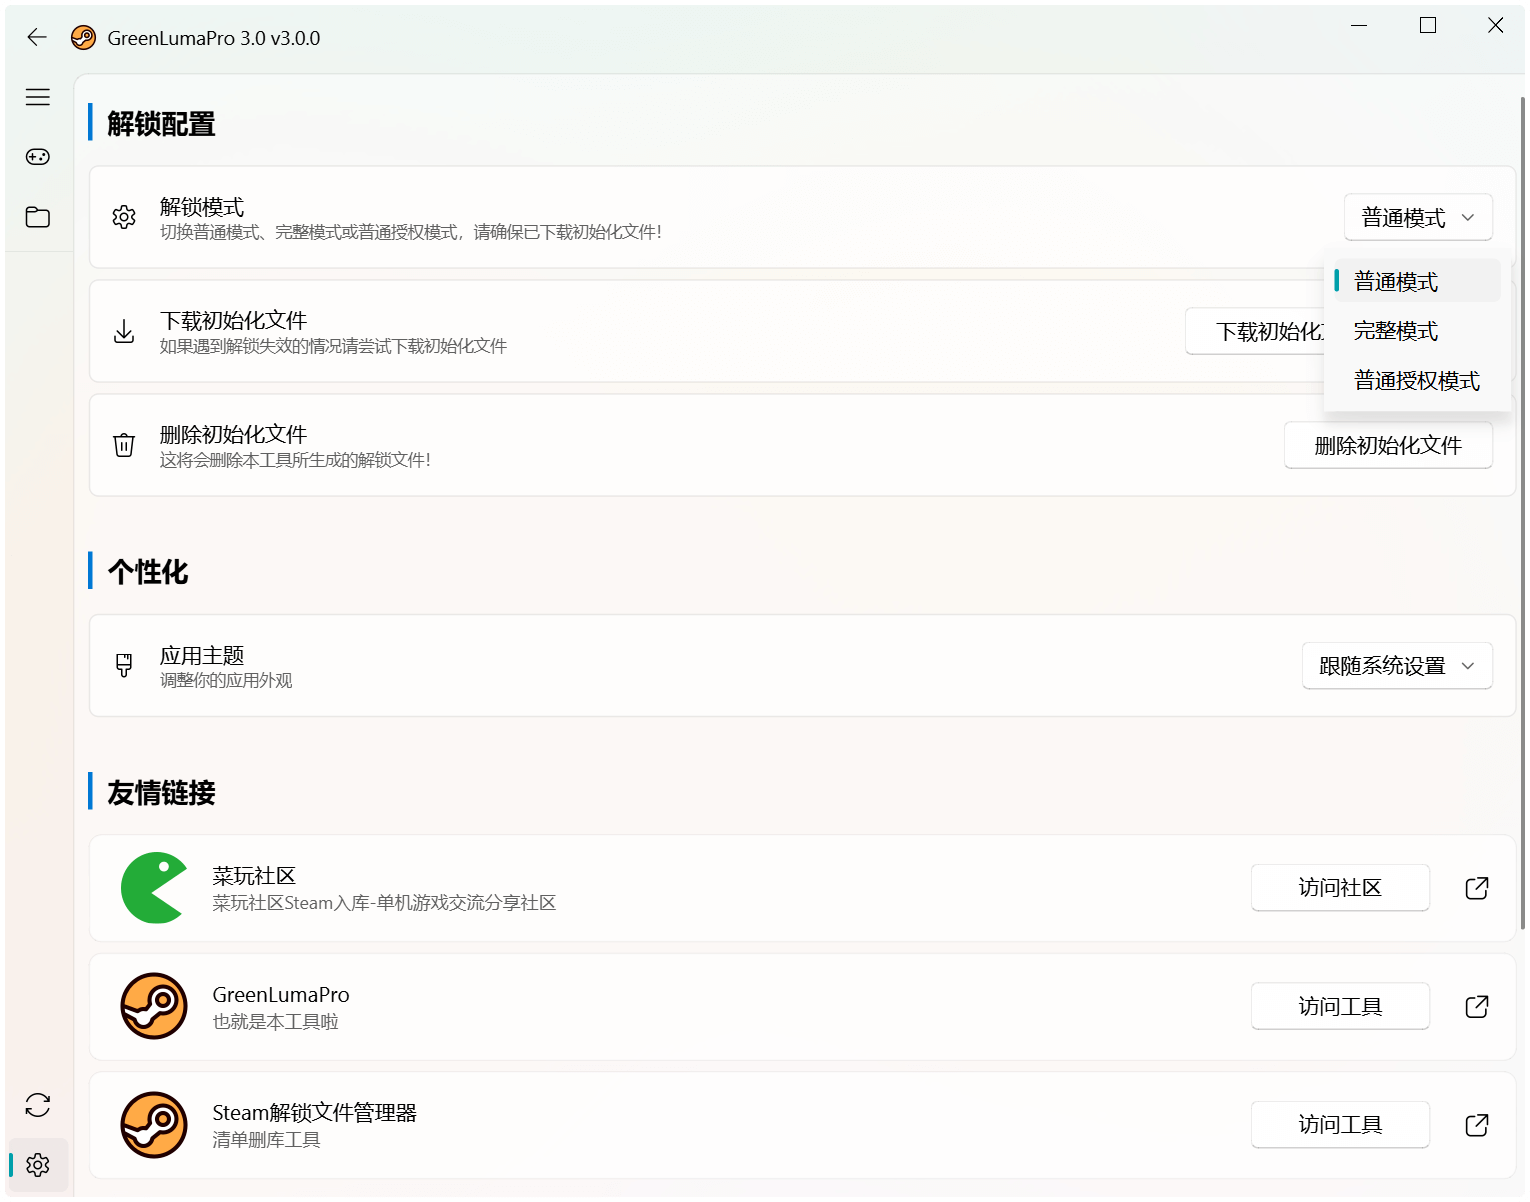Click the theme brush icon beside 应用主题
The image size is (1530, 1202).
pyautogui.click(x=124, y=665)
